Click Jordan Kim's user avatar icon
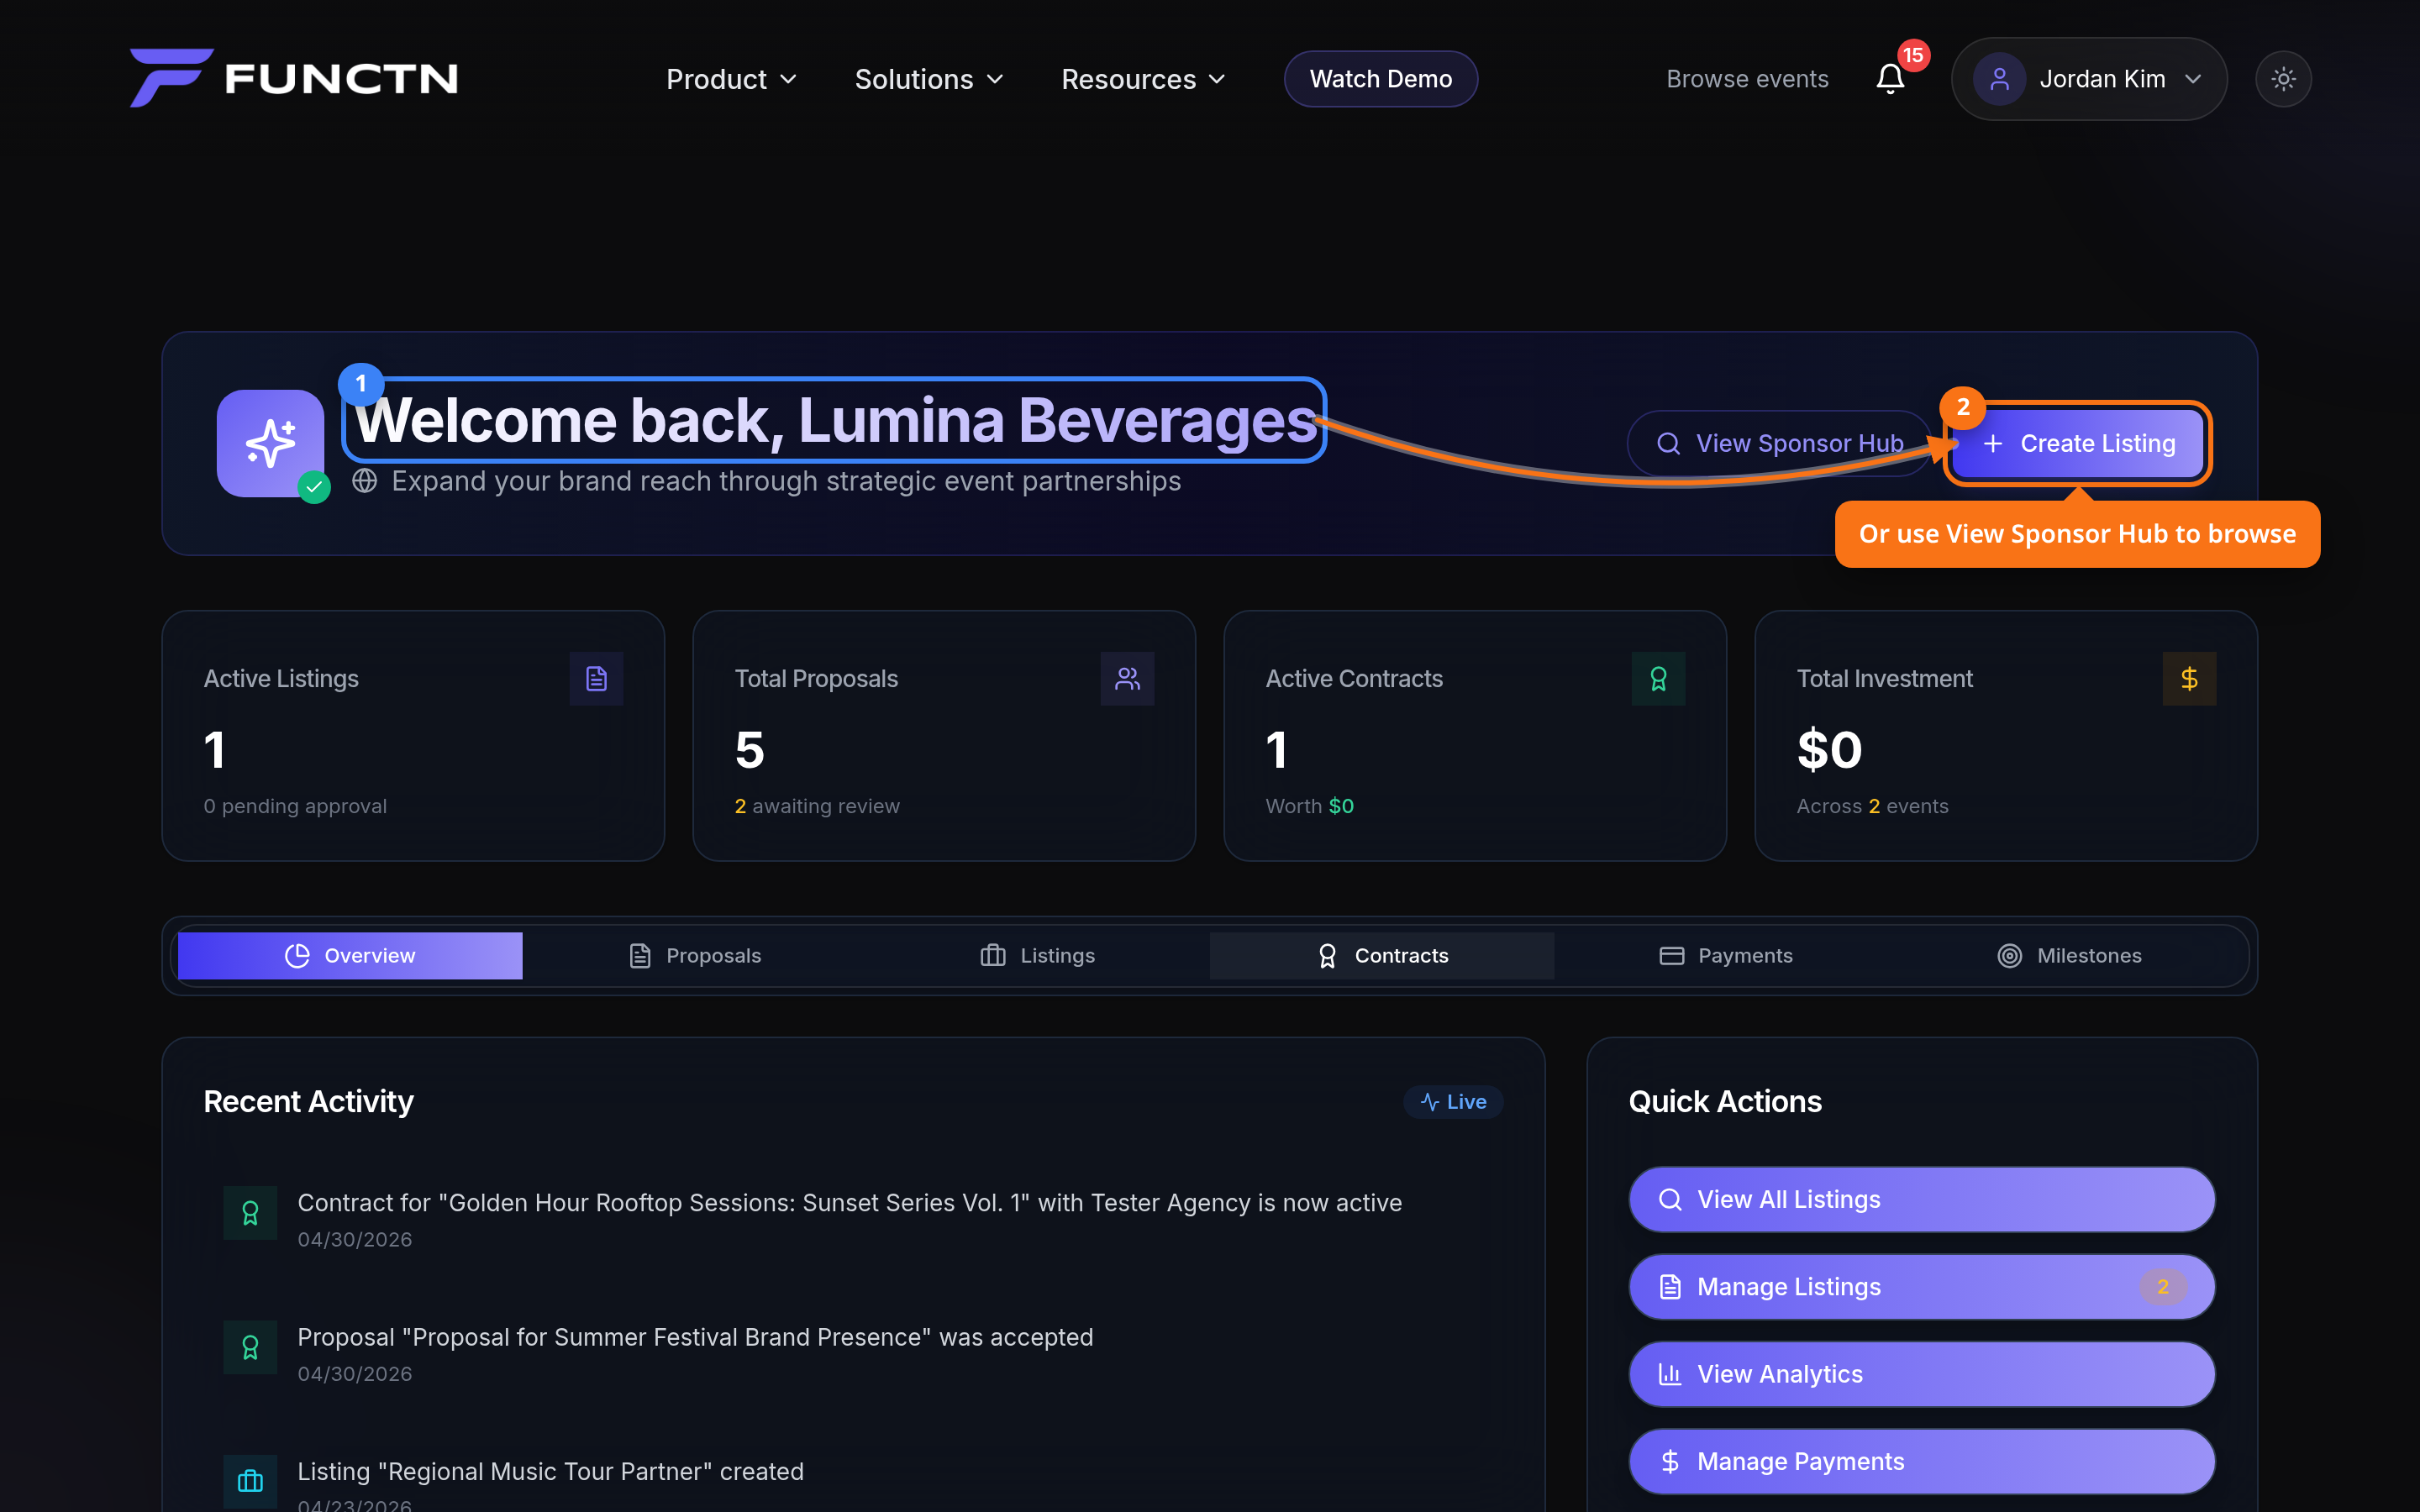 point(1999,79)
